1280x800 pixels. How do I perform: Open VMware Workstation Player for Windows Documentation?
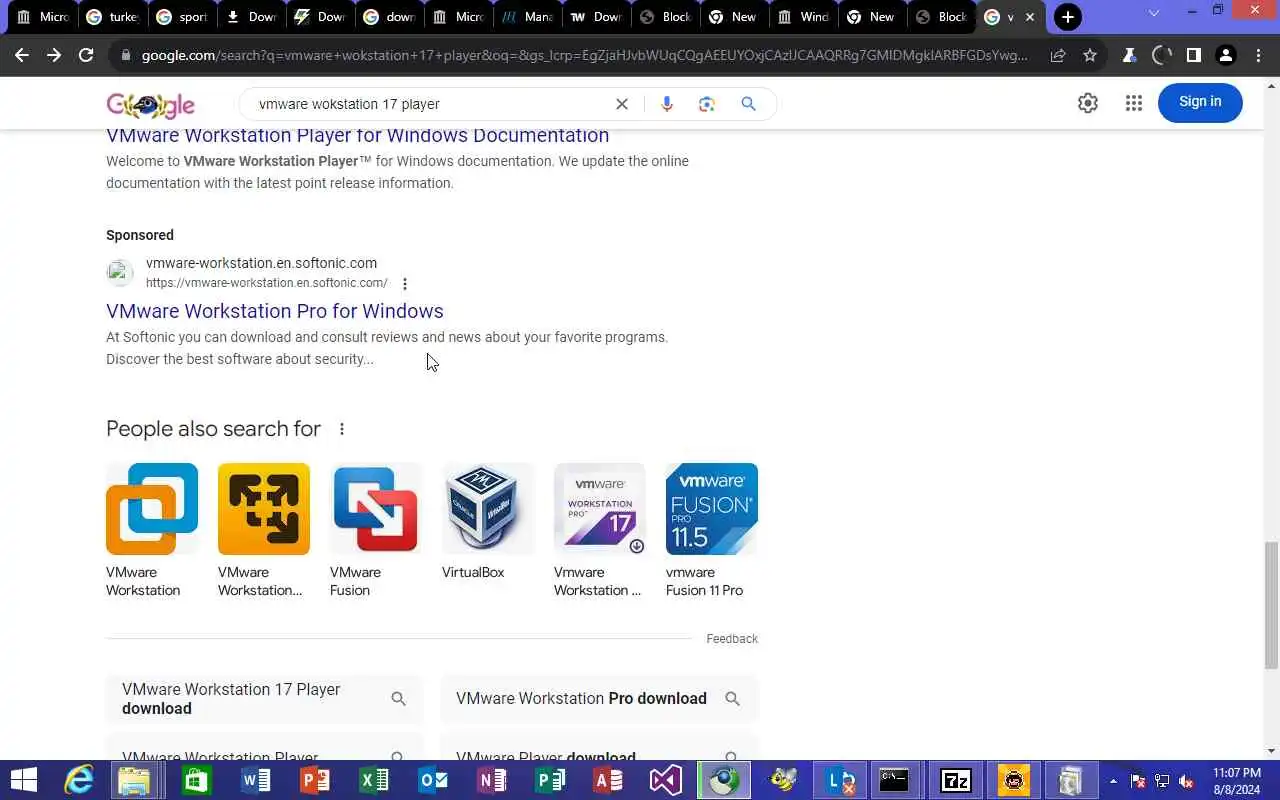click(357, 135)
